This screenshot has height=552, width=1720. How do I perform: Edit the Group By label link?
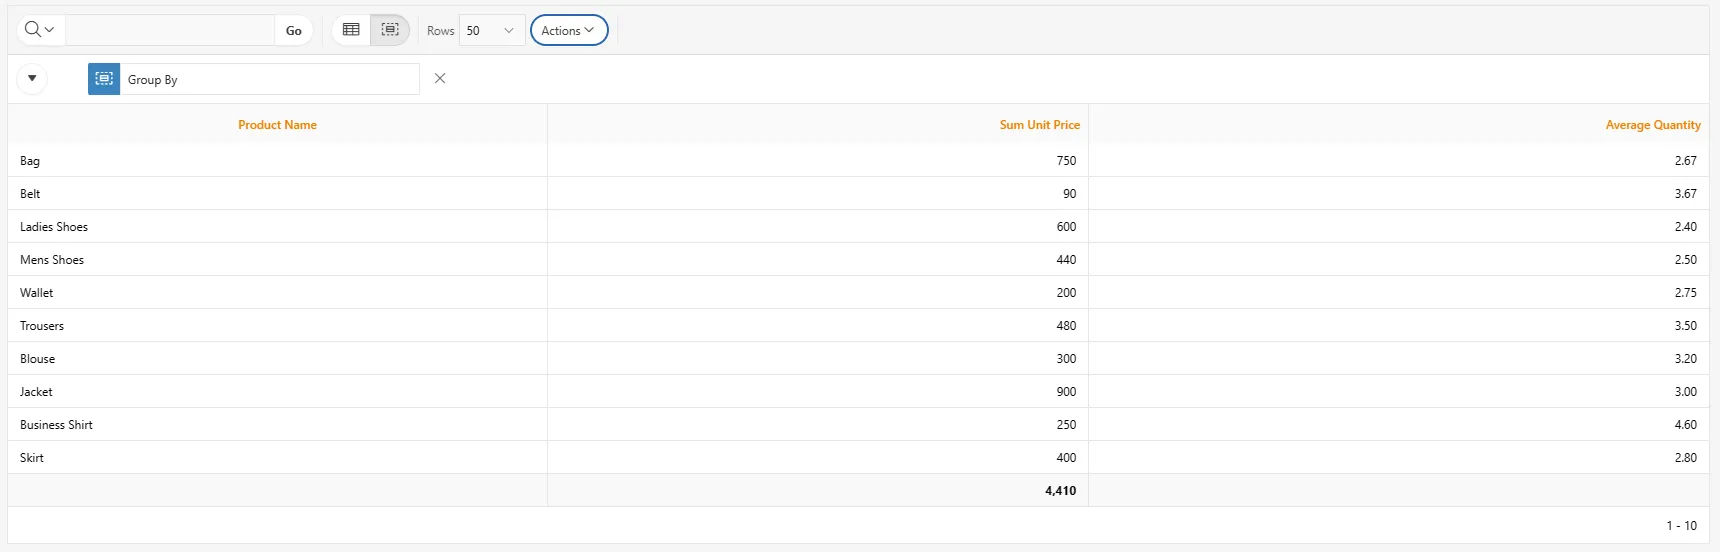pos(153,80)
